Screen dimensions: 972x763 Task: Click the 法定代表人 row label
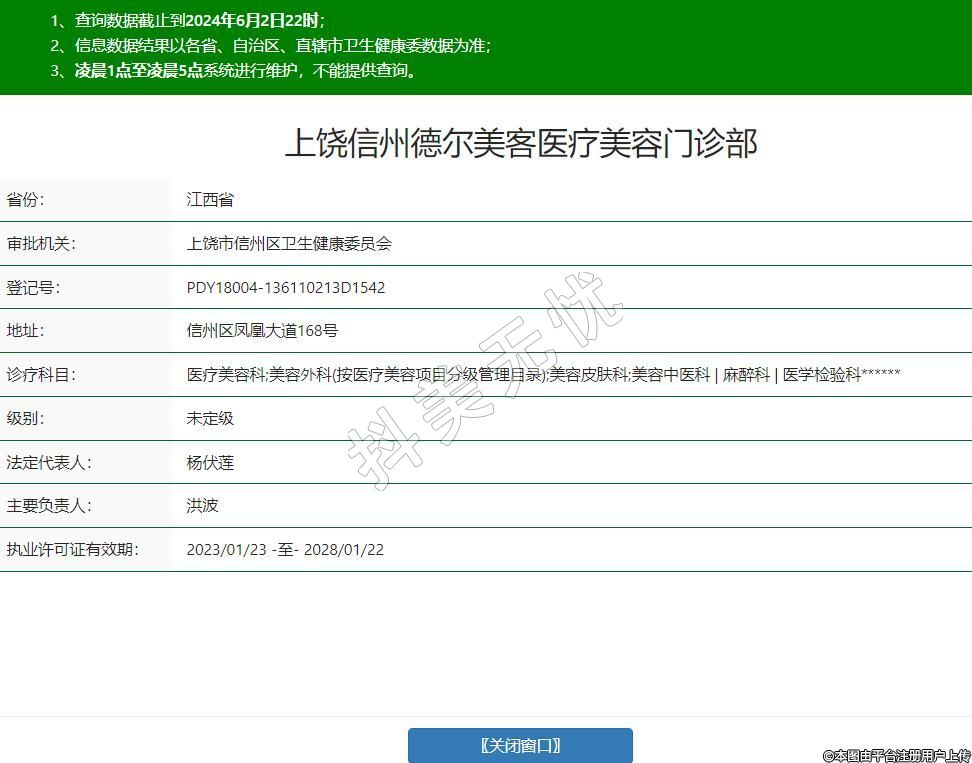tap(49, 462)
